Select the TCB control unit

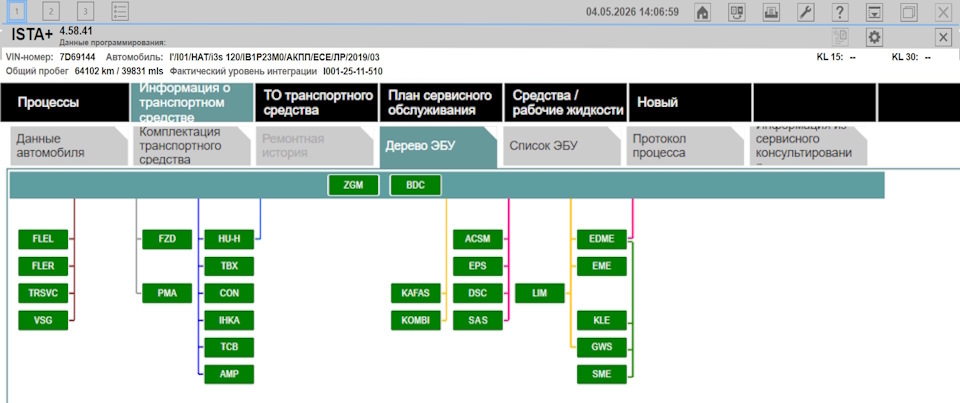pyautogui.click(x=229, y=347)
